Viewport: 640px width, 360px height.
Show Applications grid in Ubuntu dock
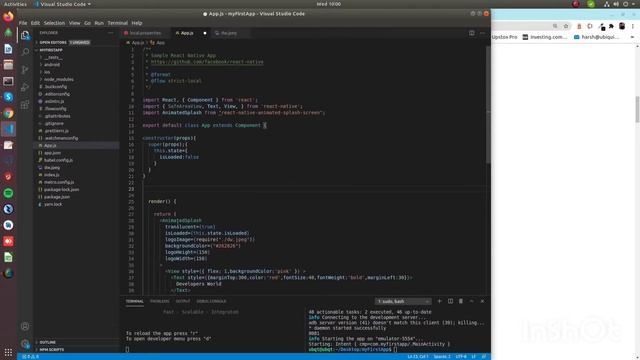(8, 352)
